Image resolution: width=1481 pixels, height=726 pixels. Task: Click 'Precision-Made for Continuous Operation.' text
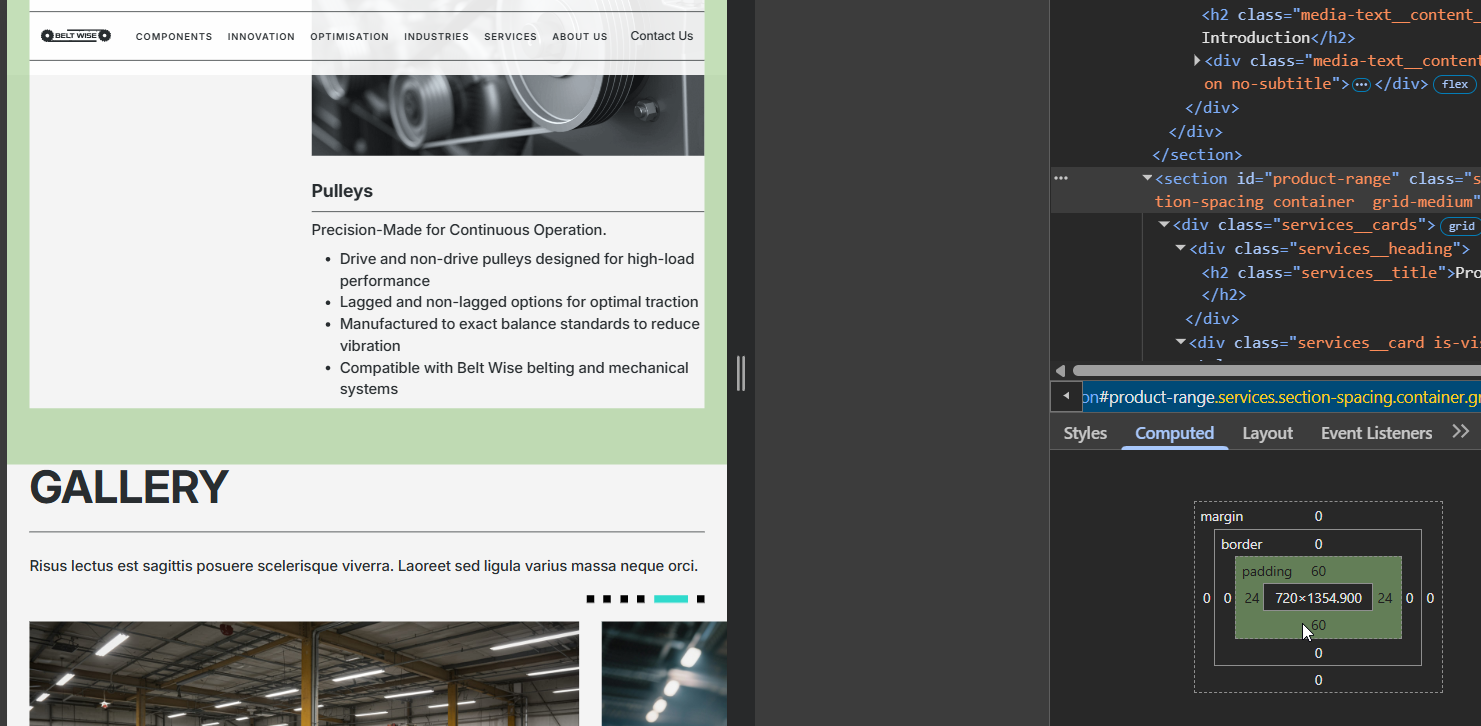[x=459, y=230]
